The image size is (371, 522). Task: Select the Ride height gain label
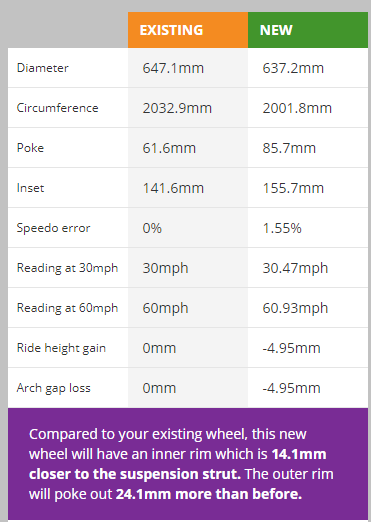click(x=61, y=348)
